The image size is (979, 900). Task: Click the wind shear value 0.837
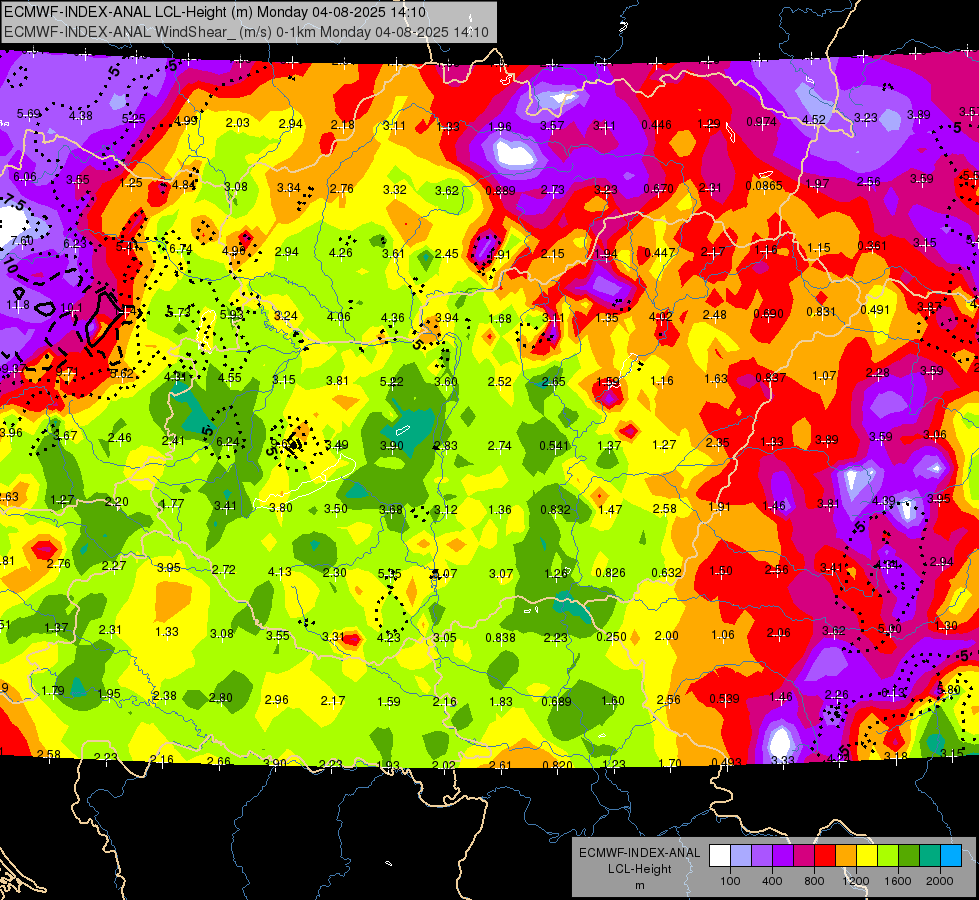coord(770,377)
